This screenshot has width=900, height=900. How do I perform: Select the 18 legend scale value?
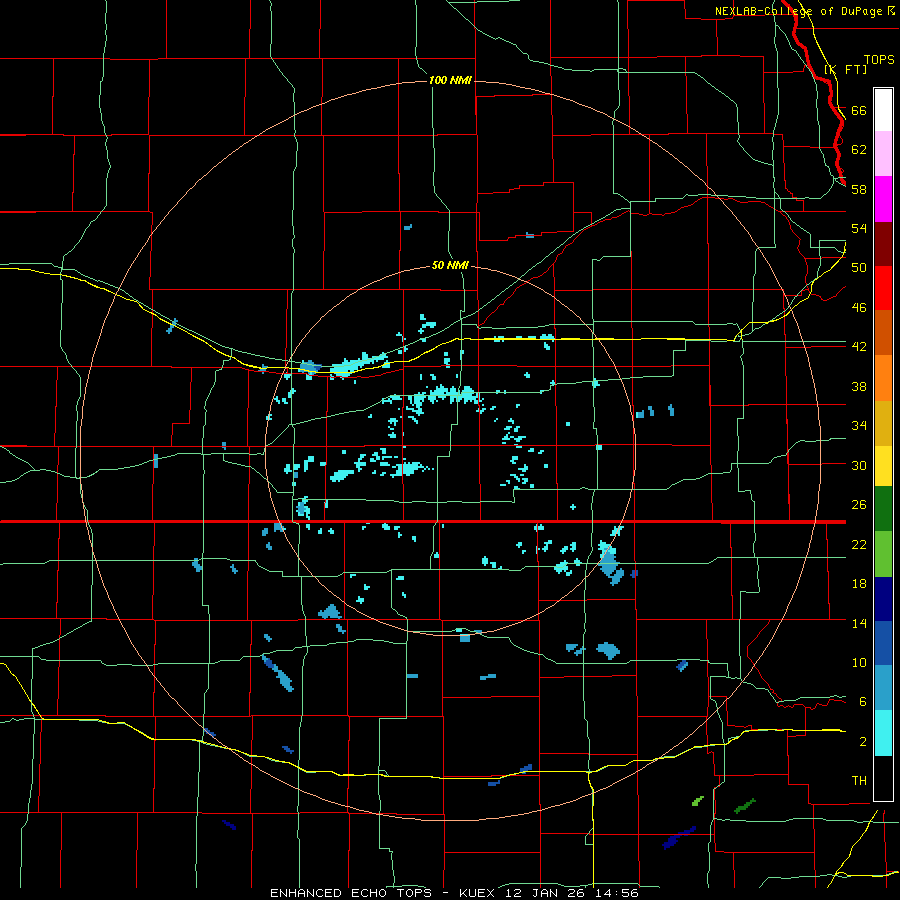pyautogui.click(x=859, y=584)
